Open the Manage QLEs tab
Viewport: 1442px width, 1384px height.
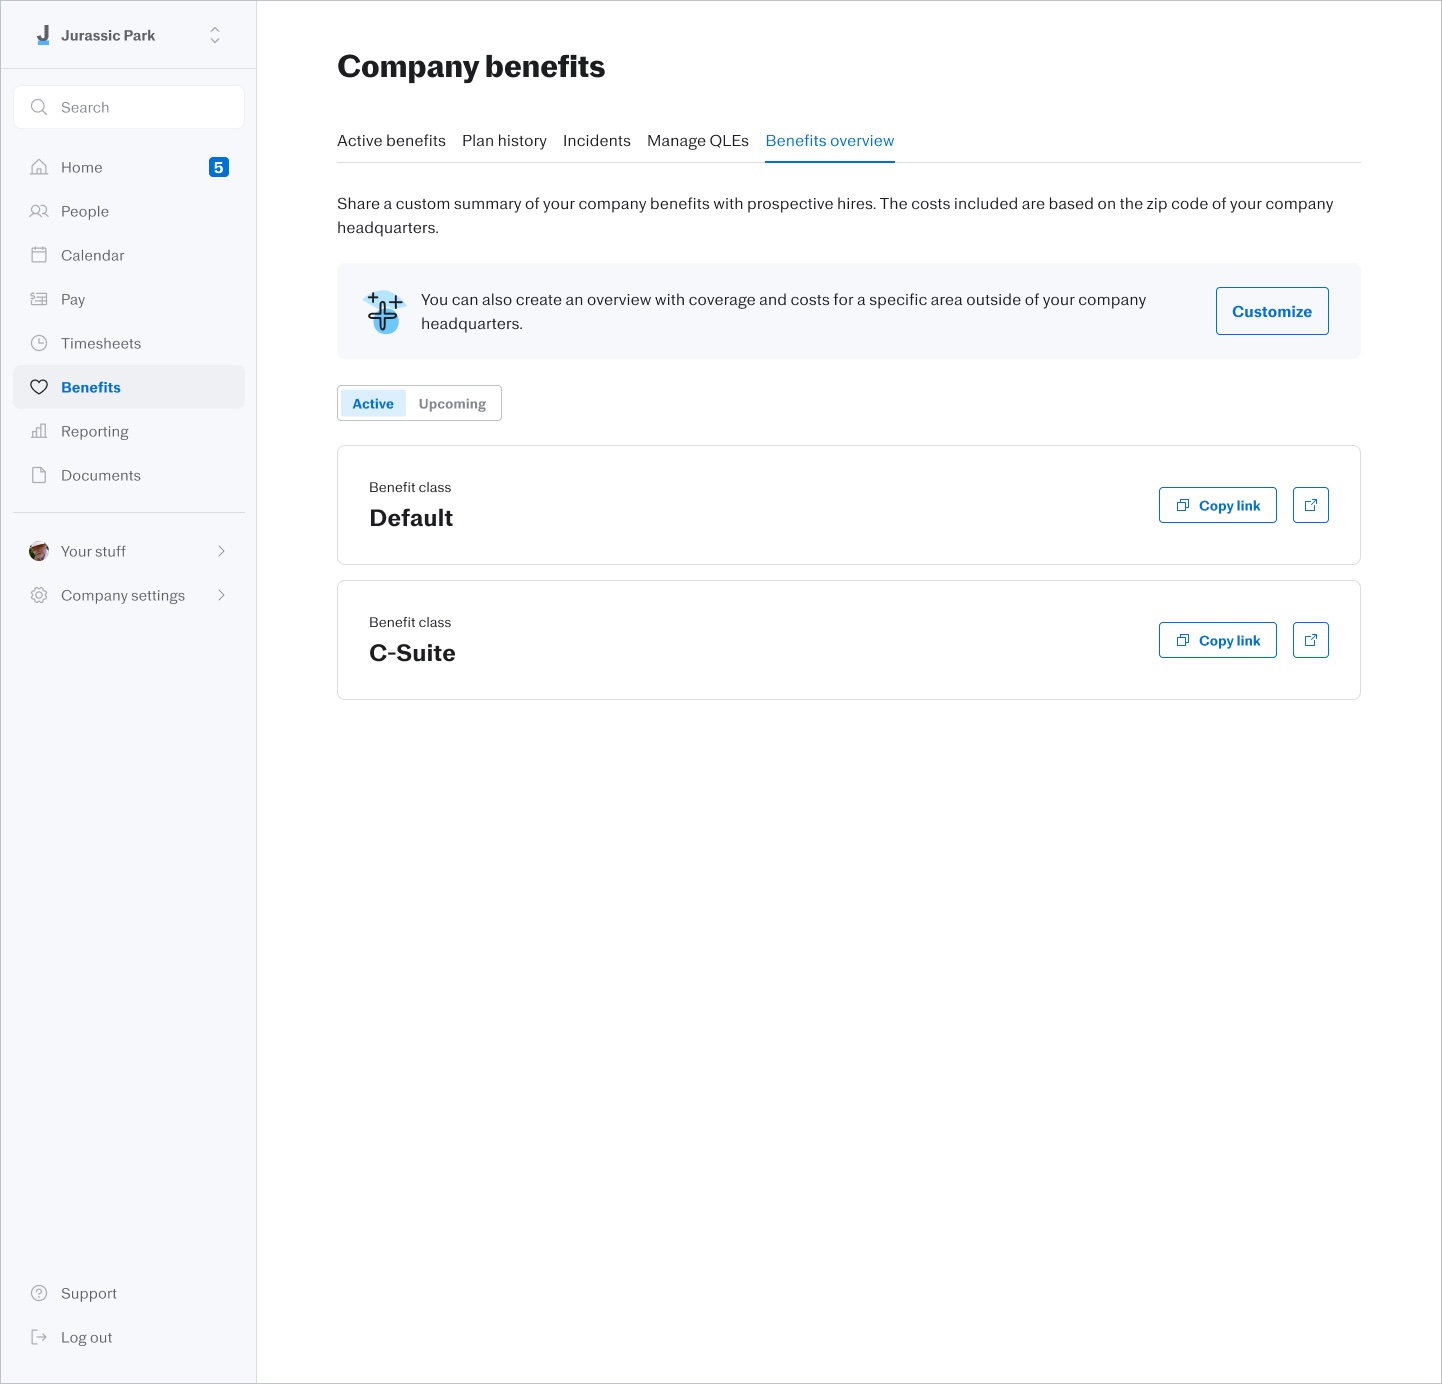click(x=697, y=140)
